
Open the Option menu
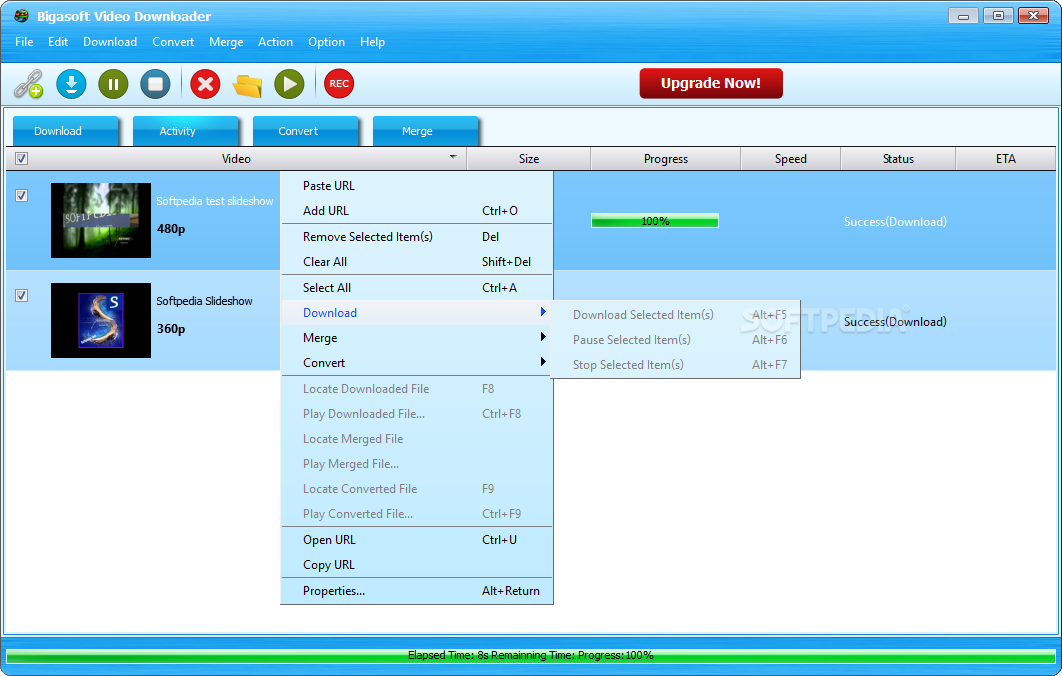click(x=326, y=42)
